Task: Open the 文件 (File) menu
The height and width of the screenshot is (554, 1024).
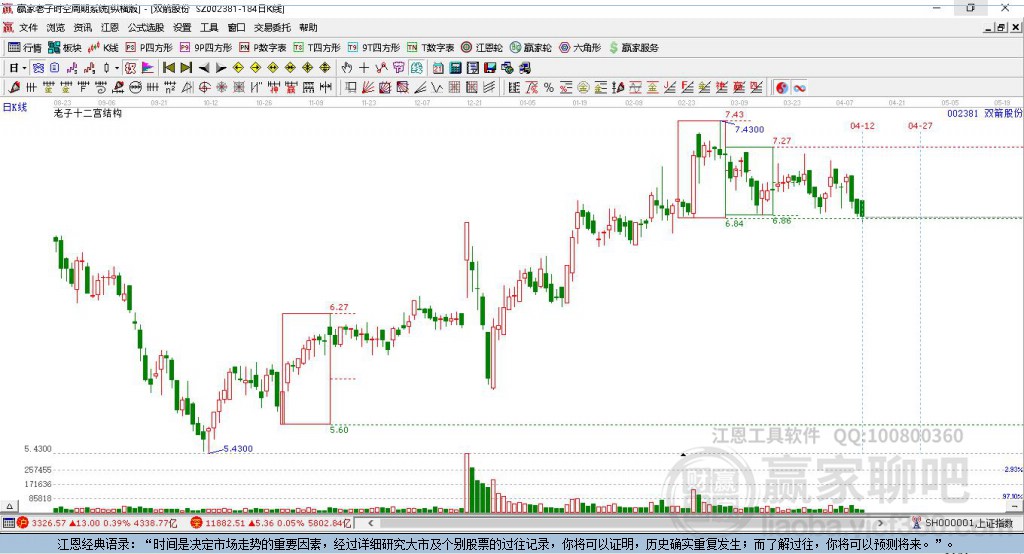Action: [28, 27]
